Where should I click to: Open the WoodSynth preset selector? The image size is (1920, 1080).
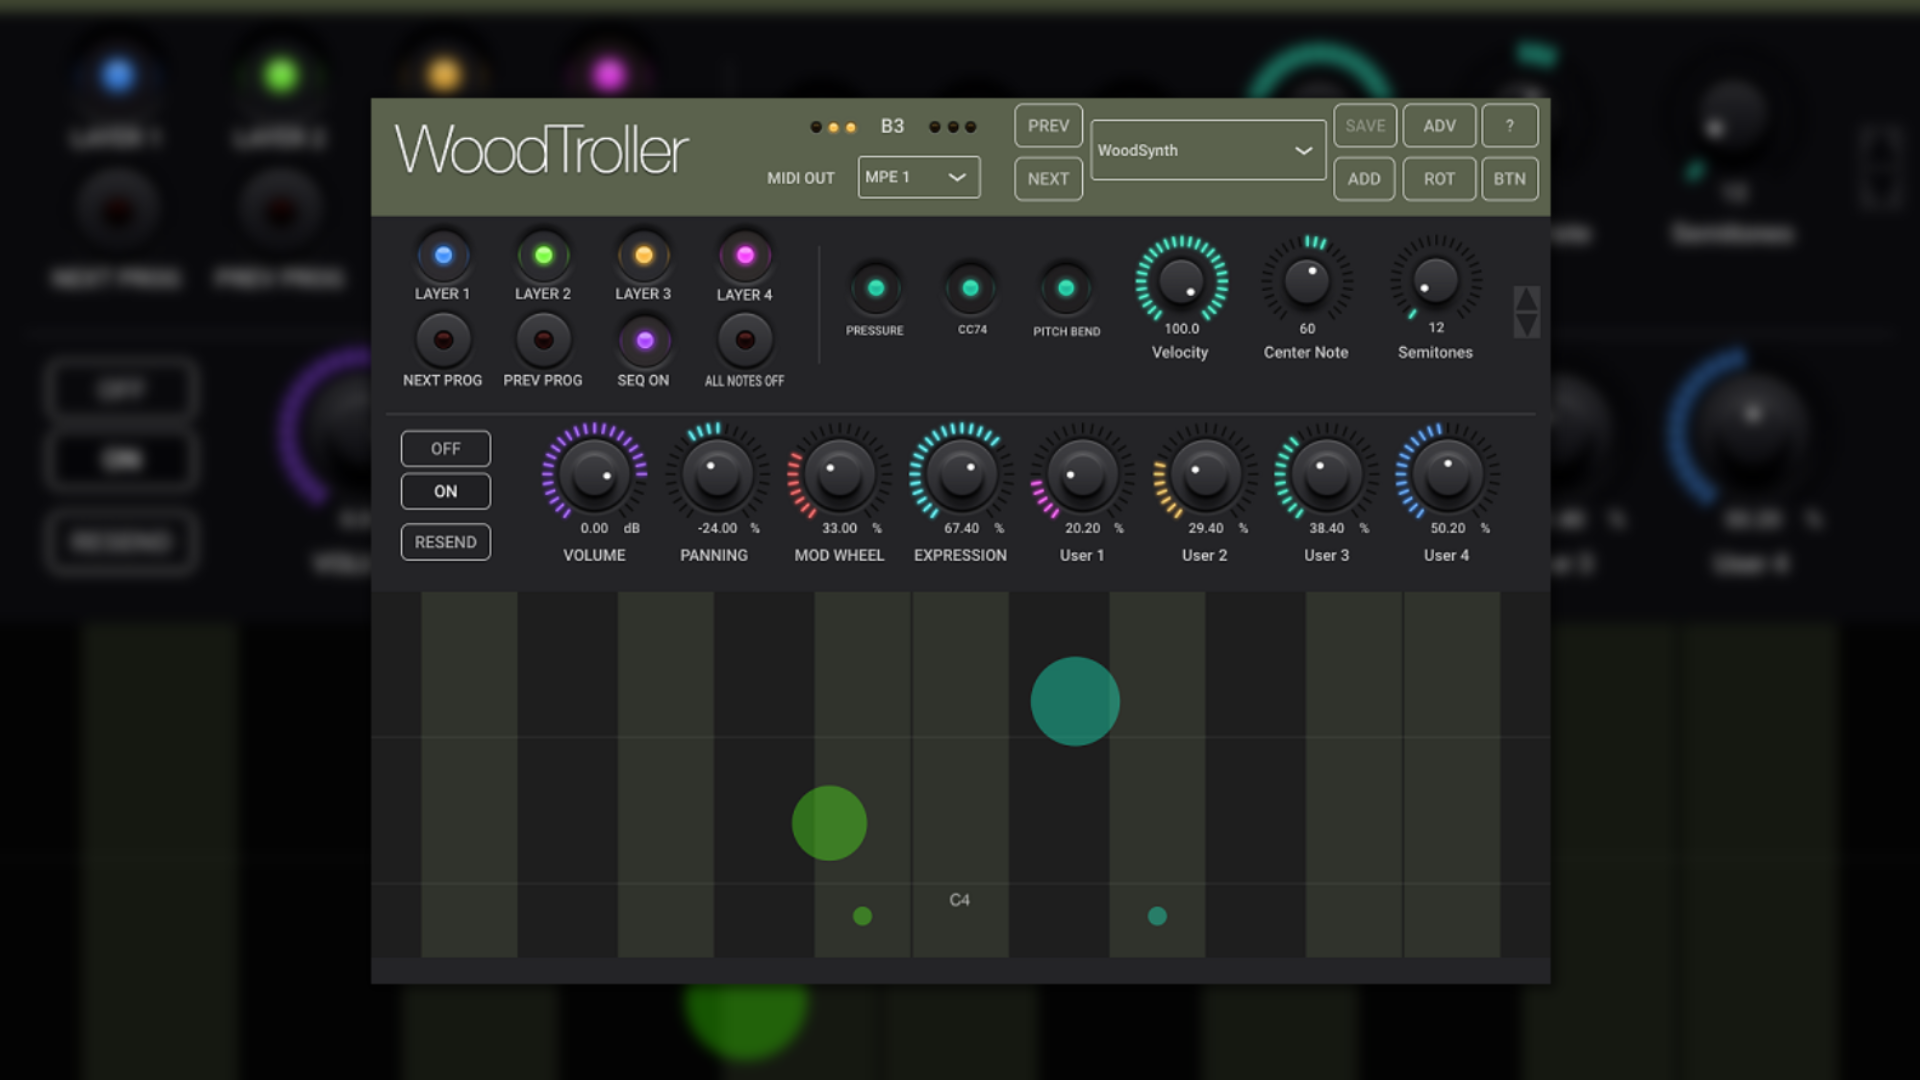[1207, 150]
